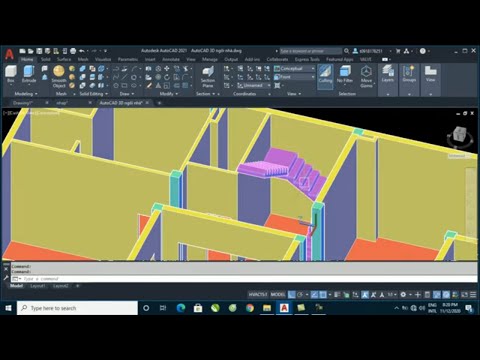Expand the Modify panel

point(169,94)
